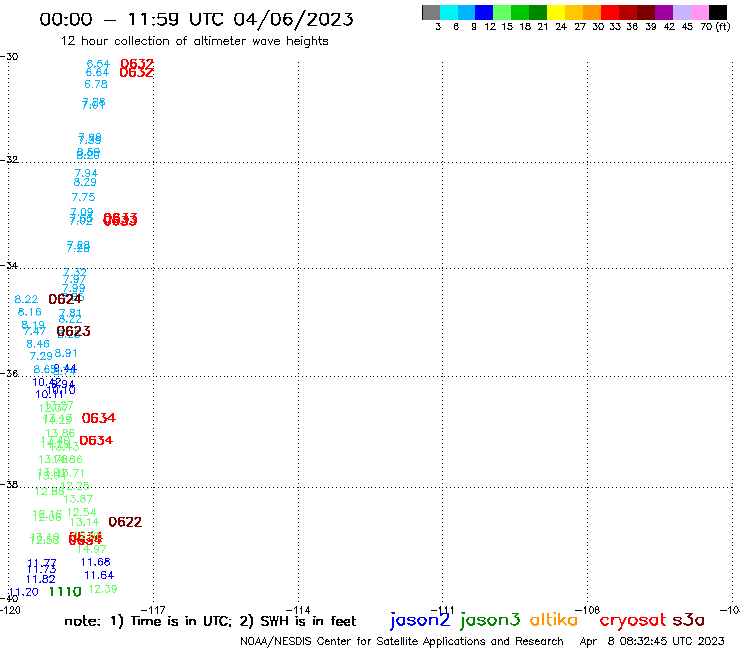Viewport: 740px width, 650px height.
Task: Click the wave height value '12.54'
Action: (82, 512)
